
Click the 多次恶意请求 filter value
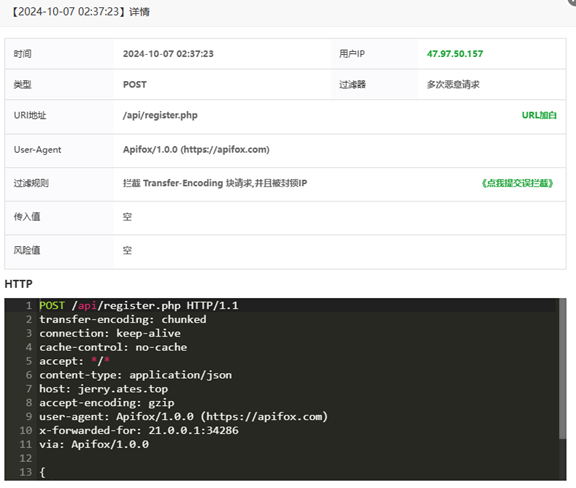pyautogui.click(x=453, y=85)
